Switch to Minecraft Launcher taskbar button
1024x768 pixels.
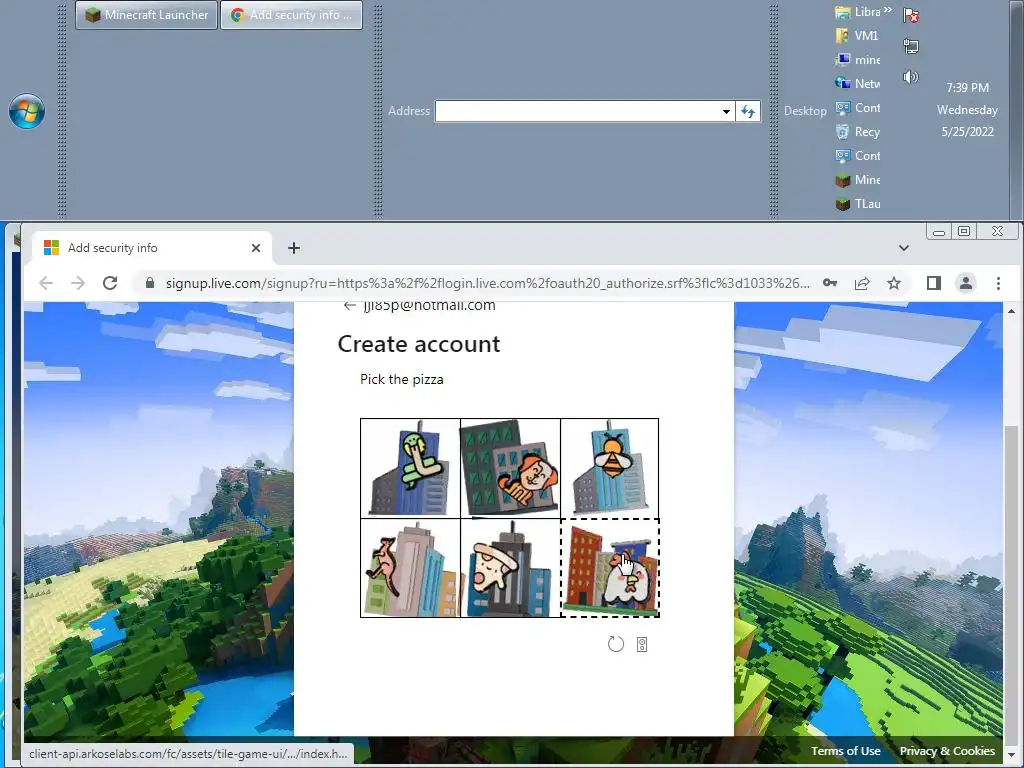146,14
